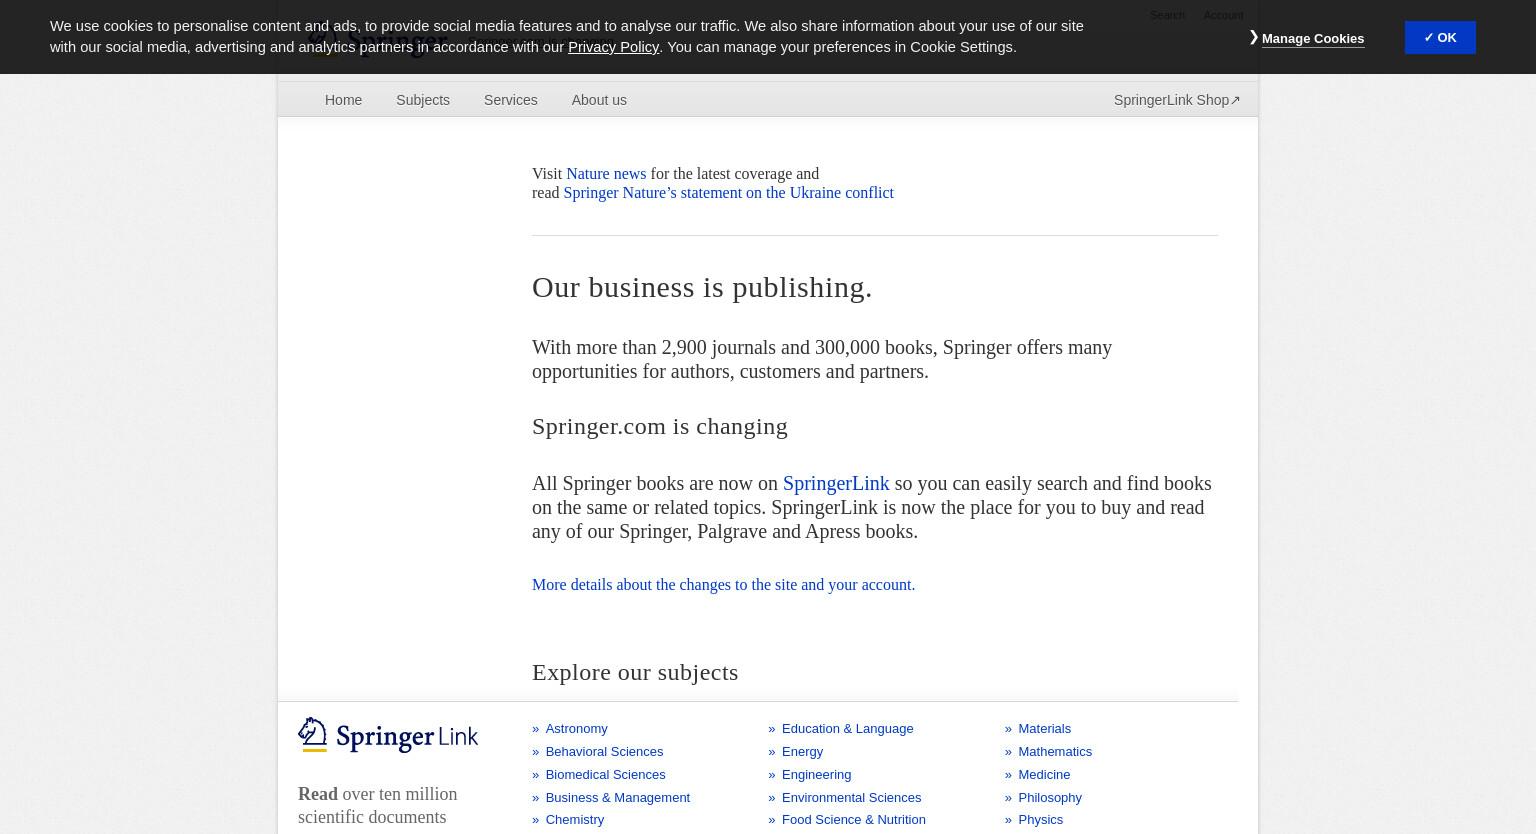Open the Subjects menu
This screenshot has height=834, width=1536.
pyautogui.click(x=423, y=100)
